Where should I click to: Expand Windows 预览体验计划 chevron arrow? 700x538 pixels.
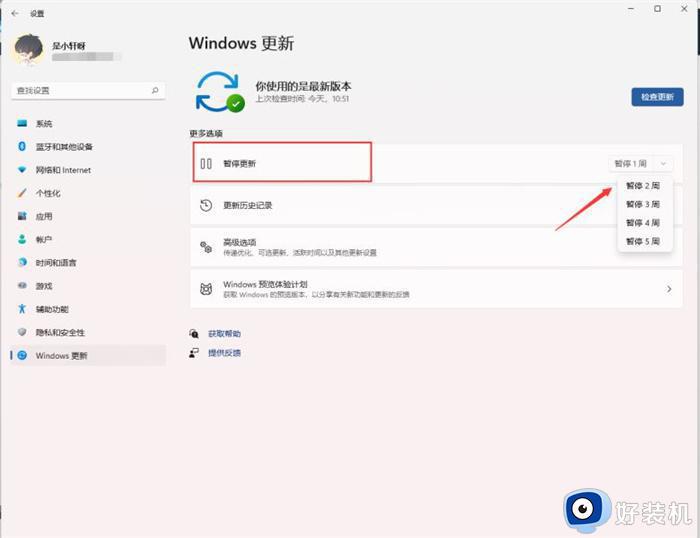[x=669, y=289]
